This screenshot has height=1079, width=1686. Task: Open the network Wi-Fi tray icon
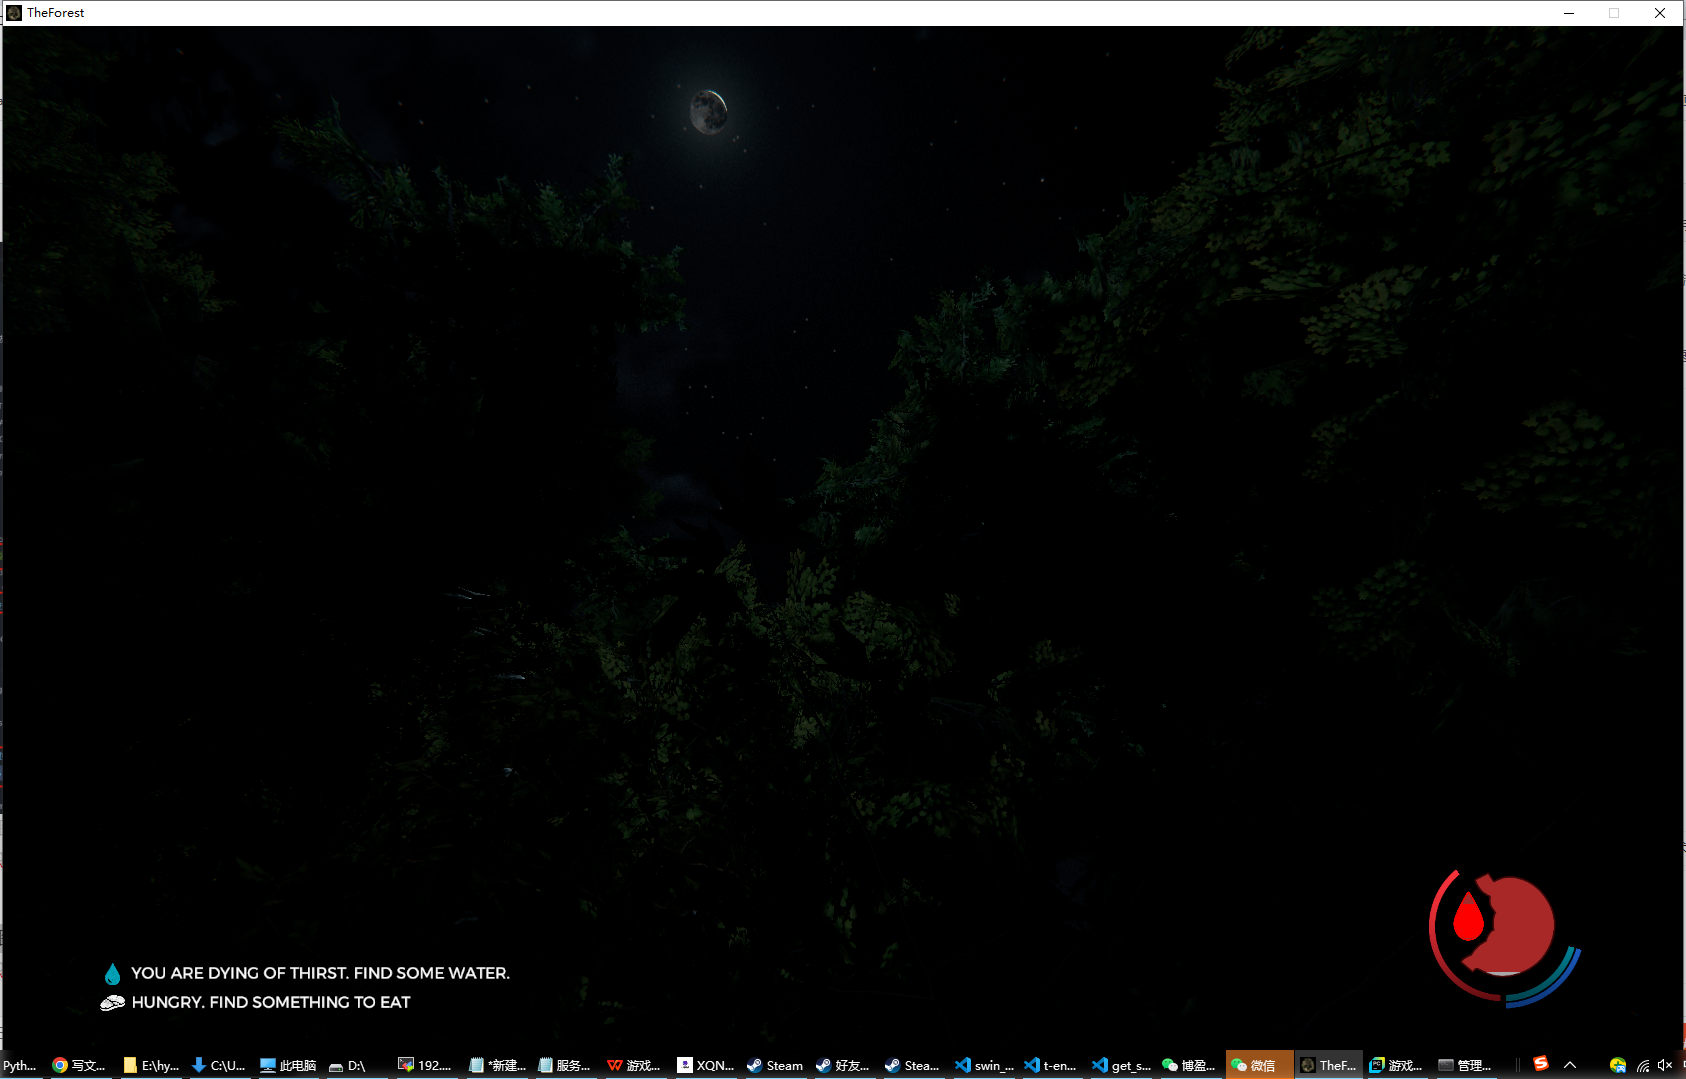(x=1642, y=1065)
